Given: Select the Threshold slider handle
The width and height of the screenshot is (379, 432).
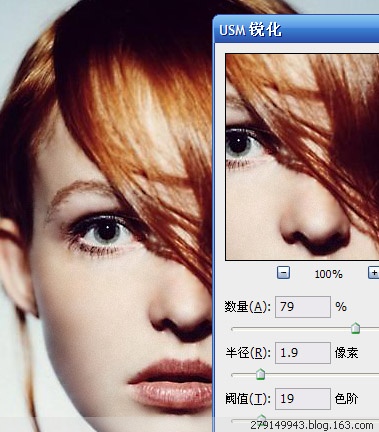Looking at the screenshot, I should [262, 418].
